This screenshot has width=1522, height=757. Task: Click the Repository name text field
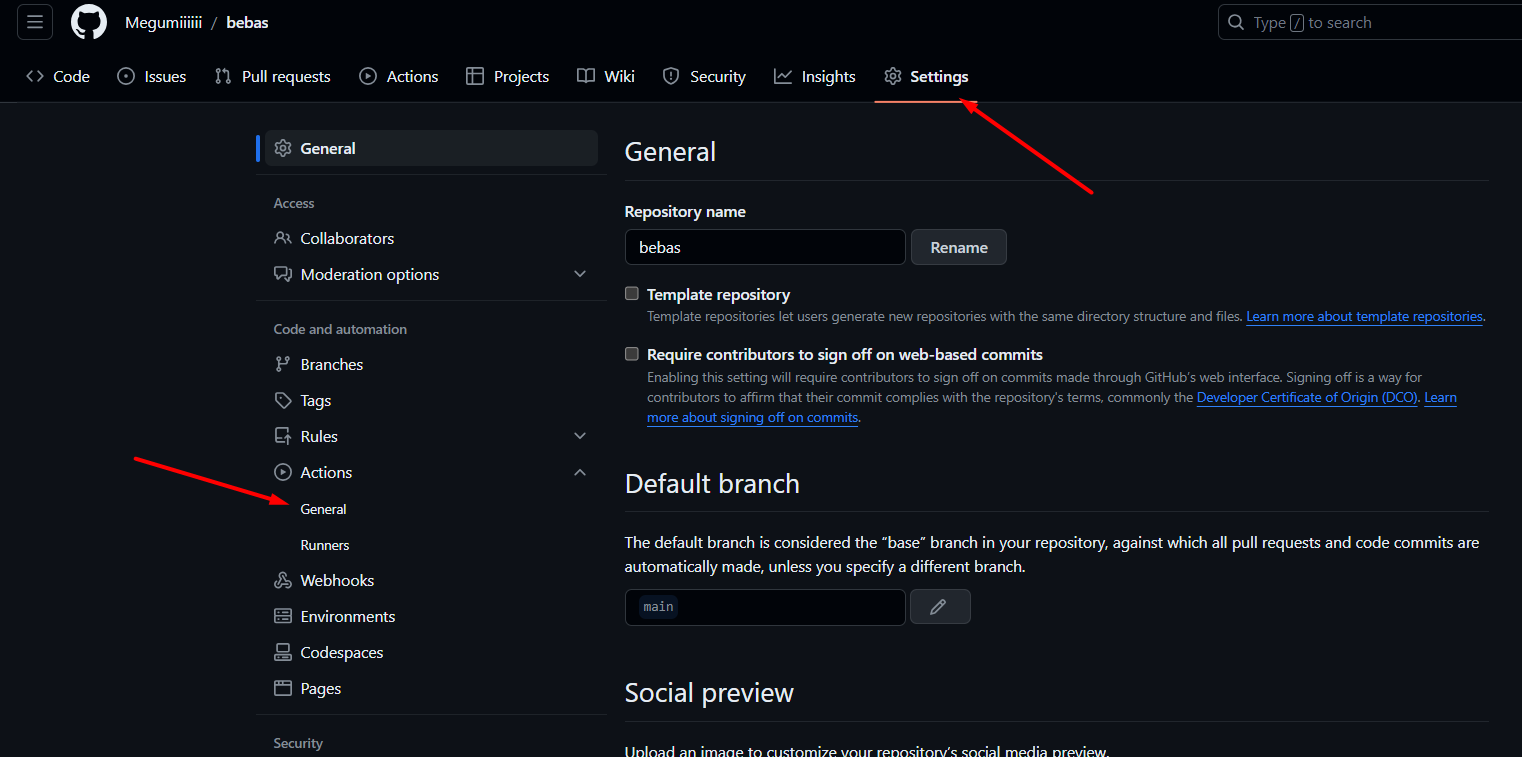pyautogui.click(x=764, y=248)
